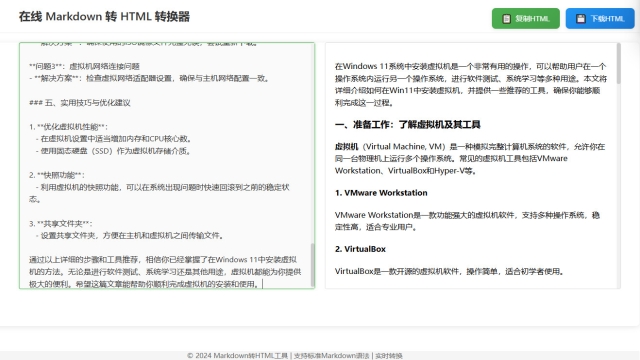The width and height of the screenshot is (640, 360).
Task: Click the 1. VMware Workstation subheading in preview
Action: point(381,193)
